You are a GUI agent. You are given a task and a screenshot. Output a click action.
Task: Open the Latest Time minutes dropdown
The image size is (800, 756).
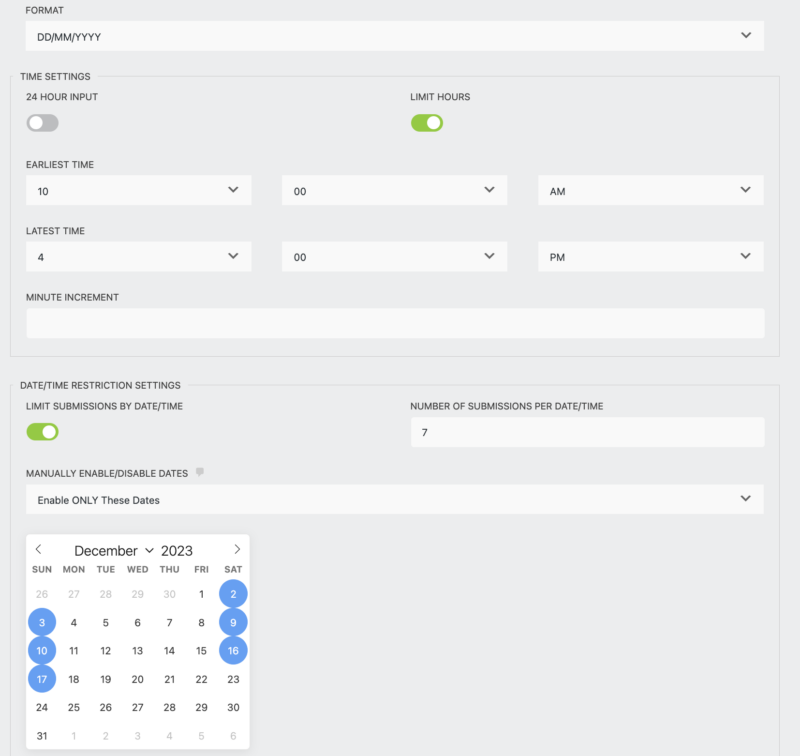pyautogui.click(x=394, y=256)
